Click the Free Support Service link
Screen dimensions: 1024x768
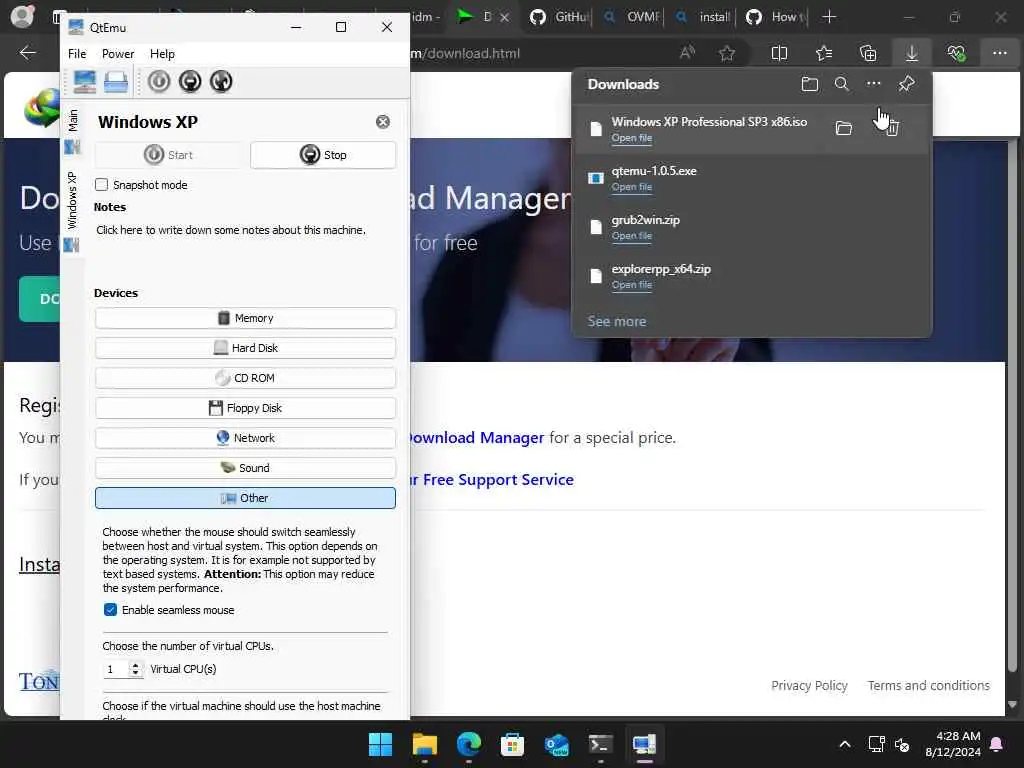point(492,480)
